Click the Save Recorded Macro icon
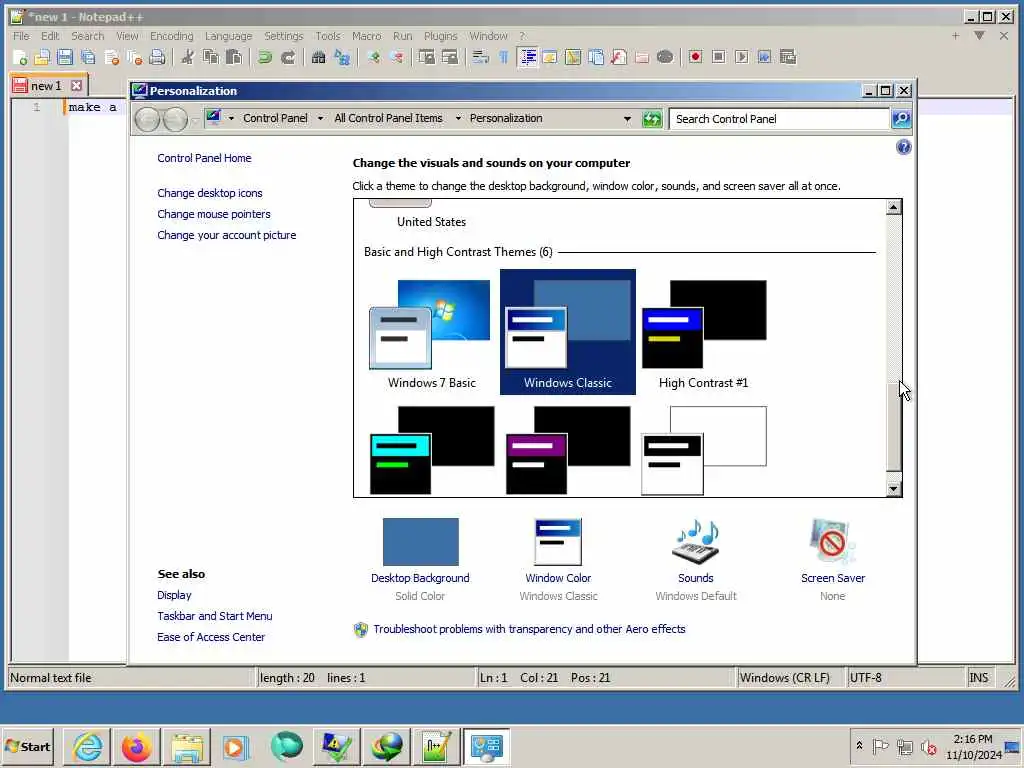Image resolution: width=1024 pixels, height=768 pixels. pos(788,57)
